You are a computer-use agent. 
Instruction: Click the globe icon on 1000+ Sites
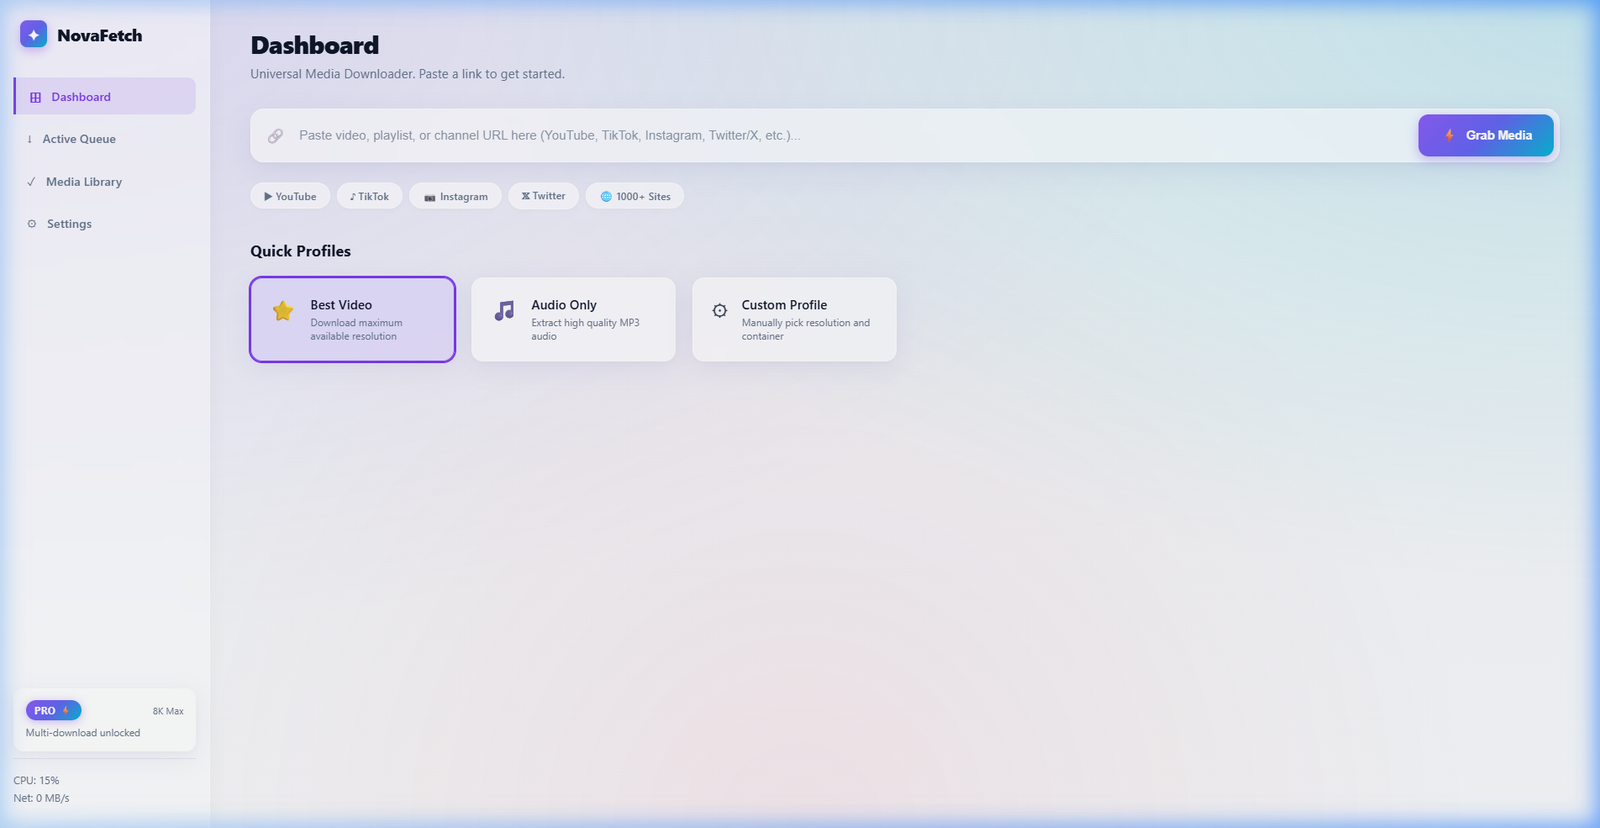point(606,196)
